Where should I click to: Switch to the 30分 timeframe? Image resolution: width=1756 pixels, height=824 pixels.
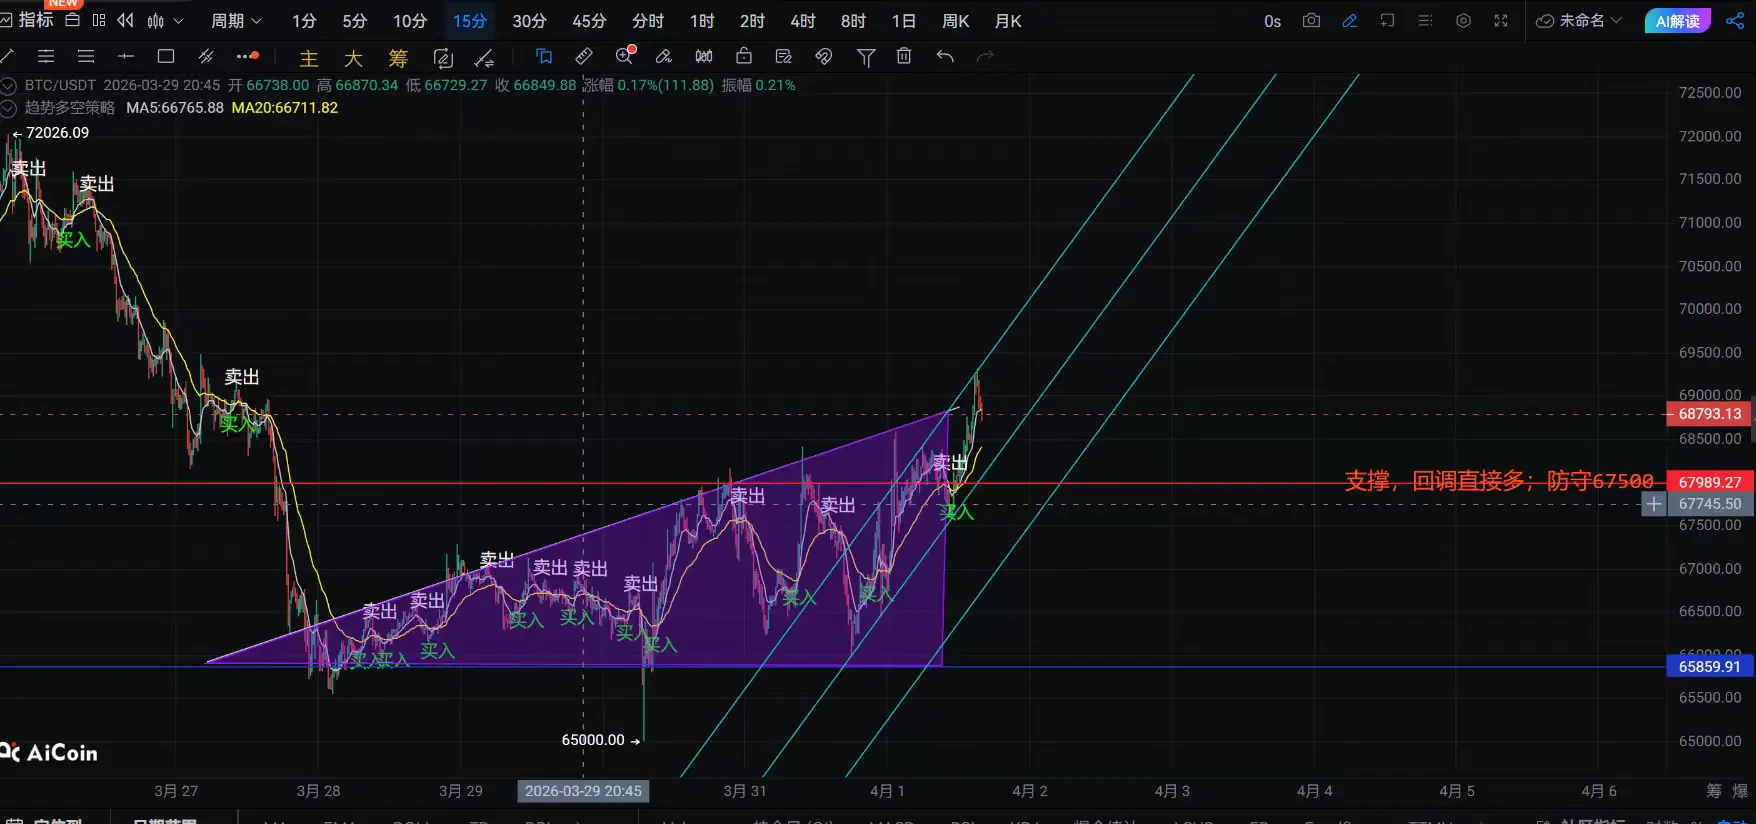point(529,21)
